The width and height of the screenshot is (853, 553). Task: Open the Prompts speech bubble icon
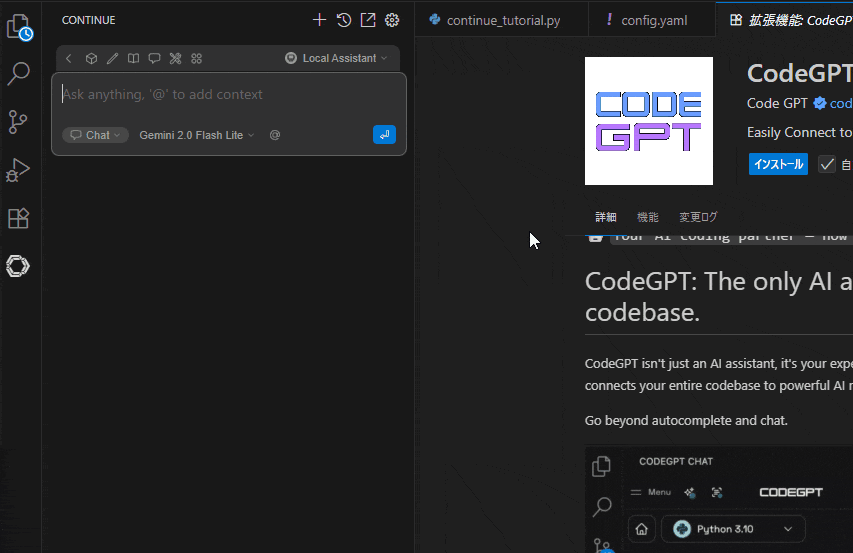[x=154, y=58]
